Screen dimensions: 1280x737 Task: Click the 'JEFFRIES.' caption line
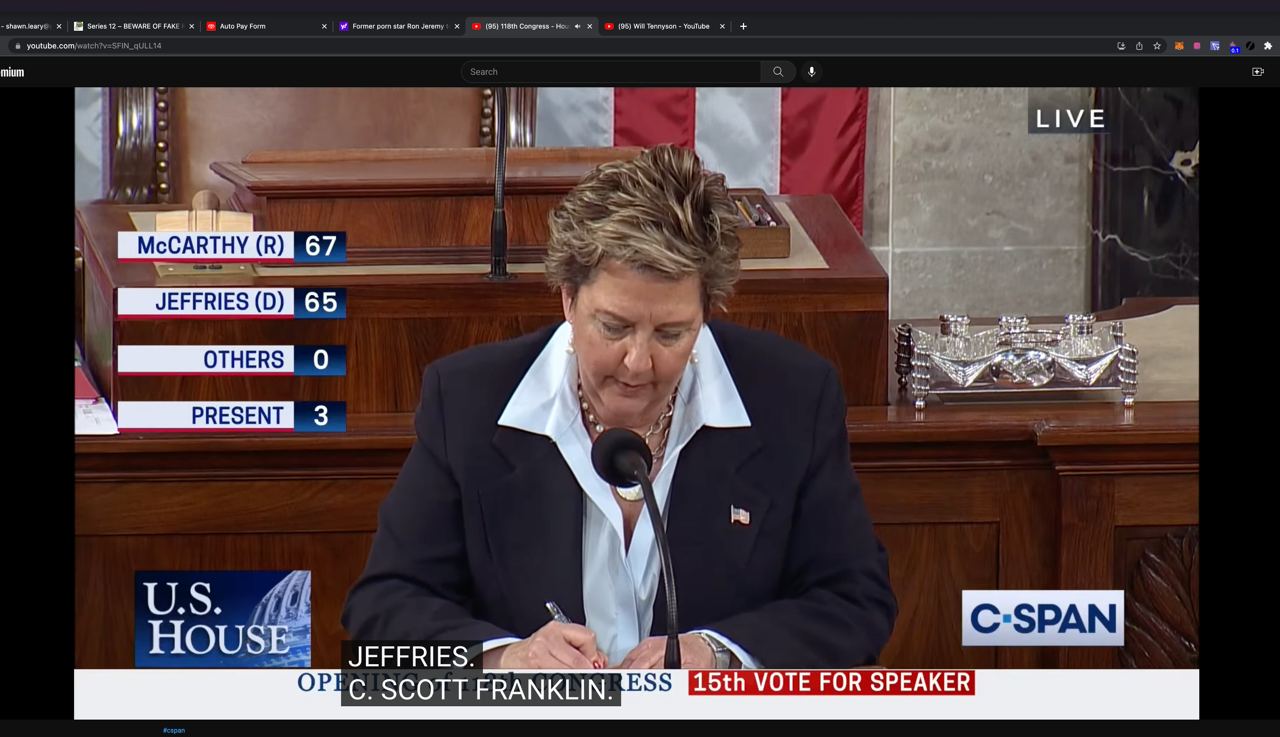[x=411, y=657]
